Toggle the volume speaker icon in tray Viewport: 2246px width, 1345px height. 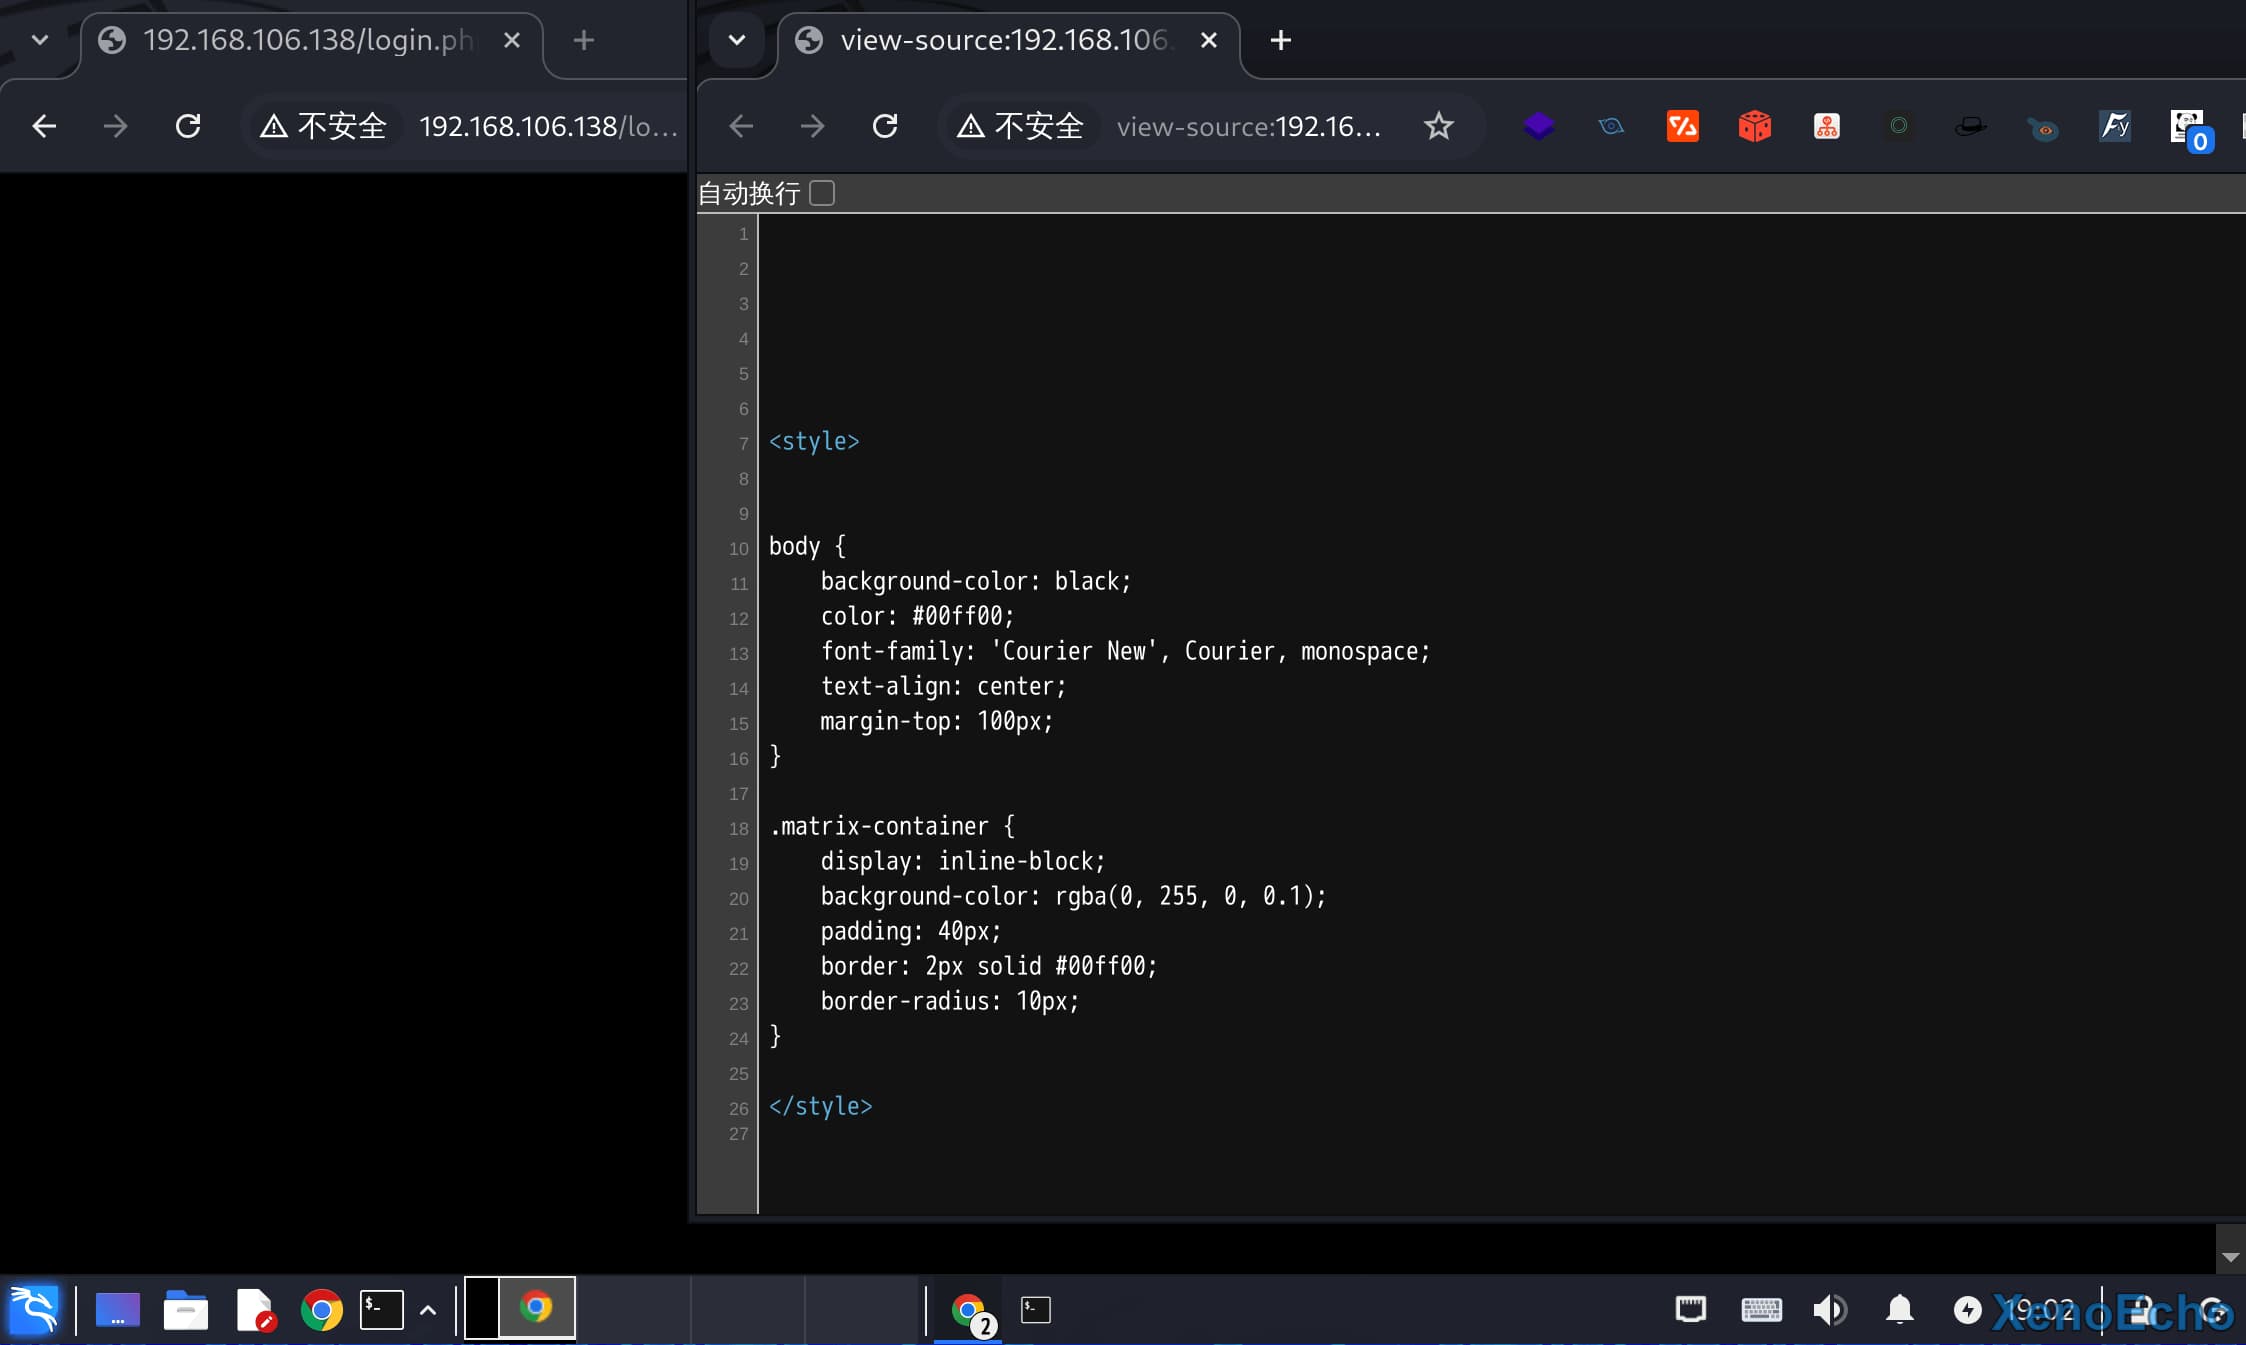pyautogui.click(x=1830, y=1309)
